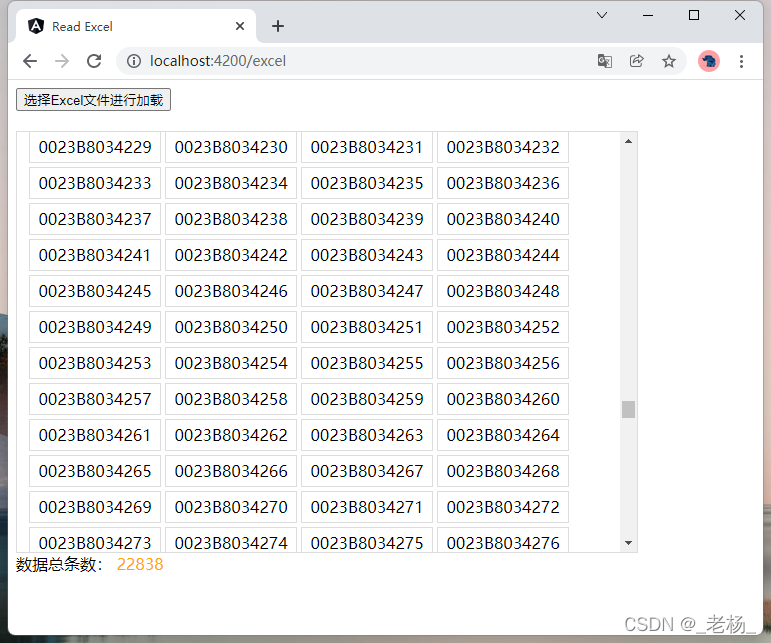
Task: Click code 0023B8034261
Action: tap(95, 435)
